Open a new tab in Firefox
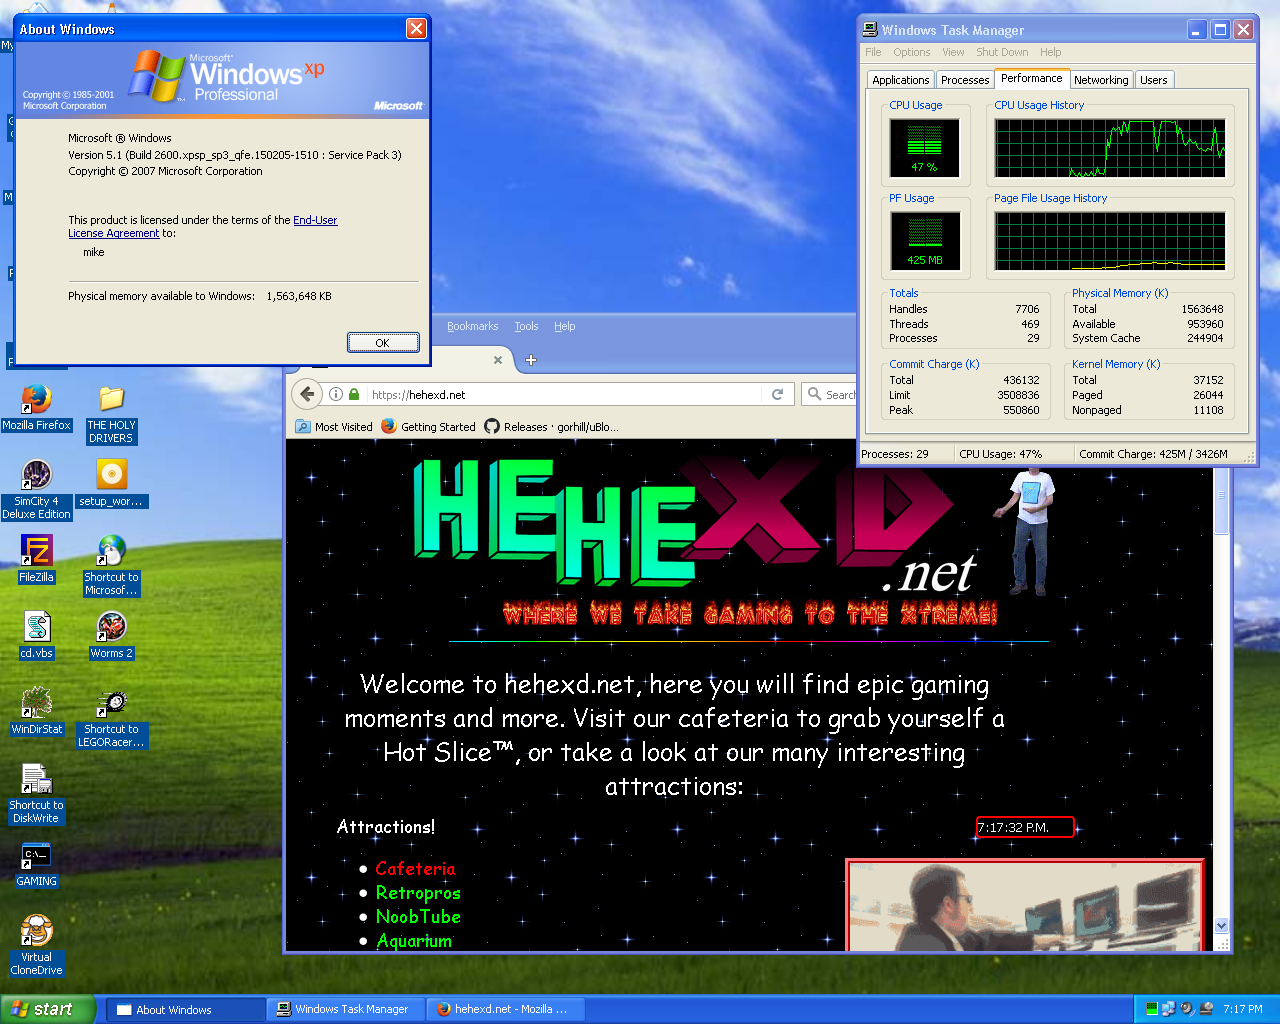 click(531, 360)
